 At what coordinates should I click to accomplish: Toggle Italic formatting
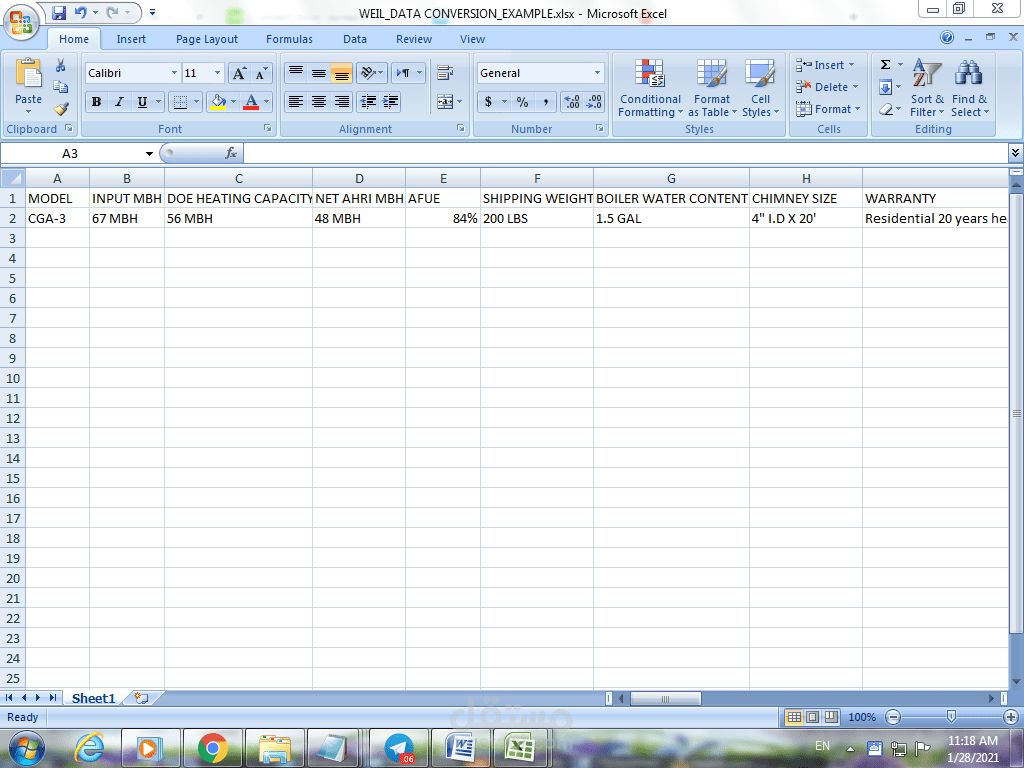click(119, 102)
